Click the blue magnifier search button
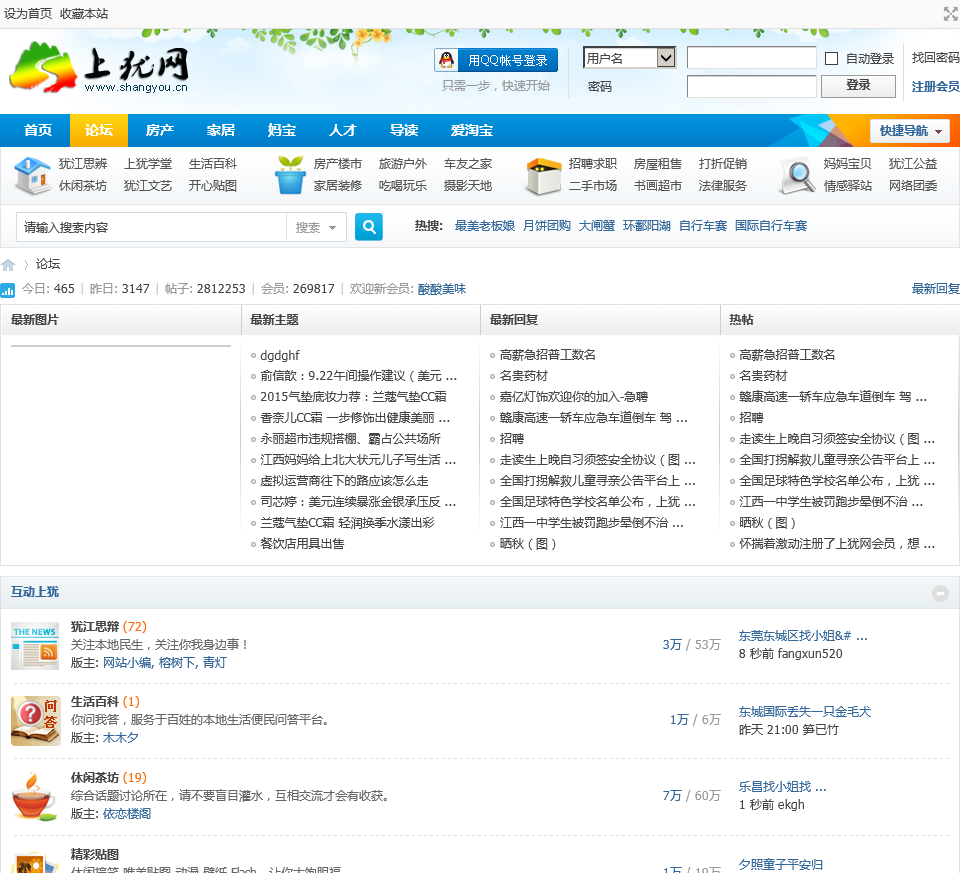Viewport: 960px width, 873px height. coord(369,227)
